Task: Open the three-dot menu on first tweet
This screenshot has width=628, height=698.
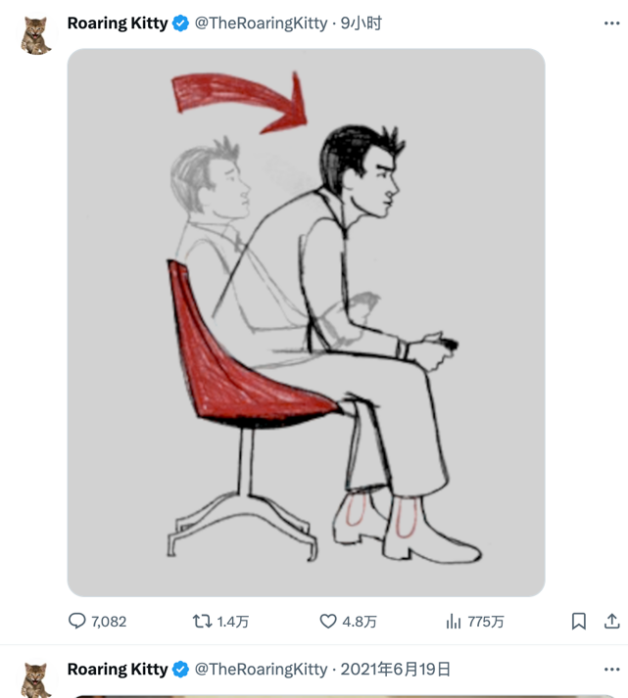Action: tap(612, 23)
